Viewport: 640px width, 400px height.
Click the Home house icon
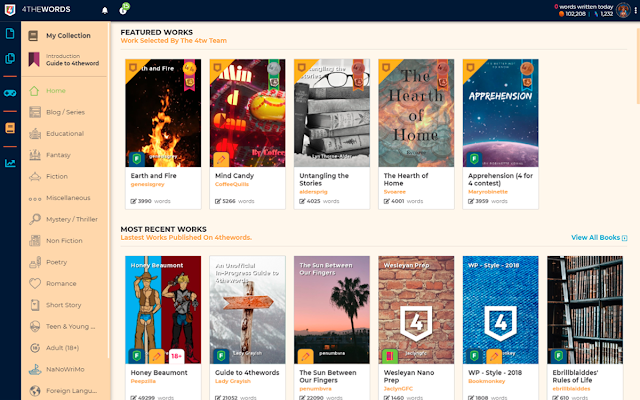[34, 91]
